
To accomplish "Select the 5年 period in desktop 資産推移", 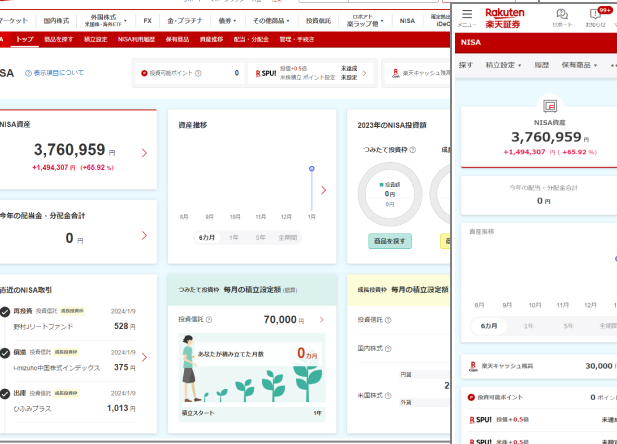I will tap(260, 238).
